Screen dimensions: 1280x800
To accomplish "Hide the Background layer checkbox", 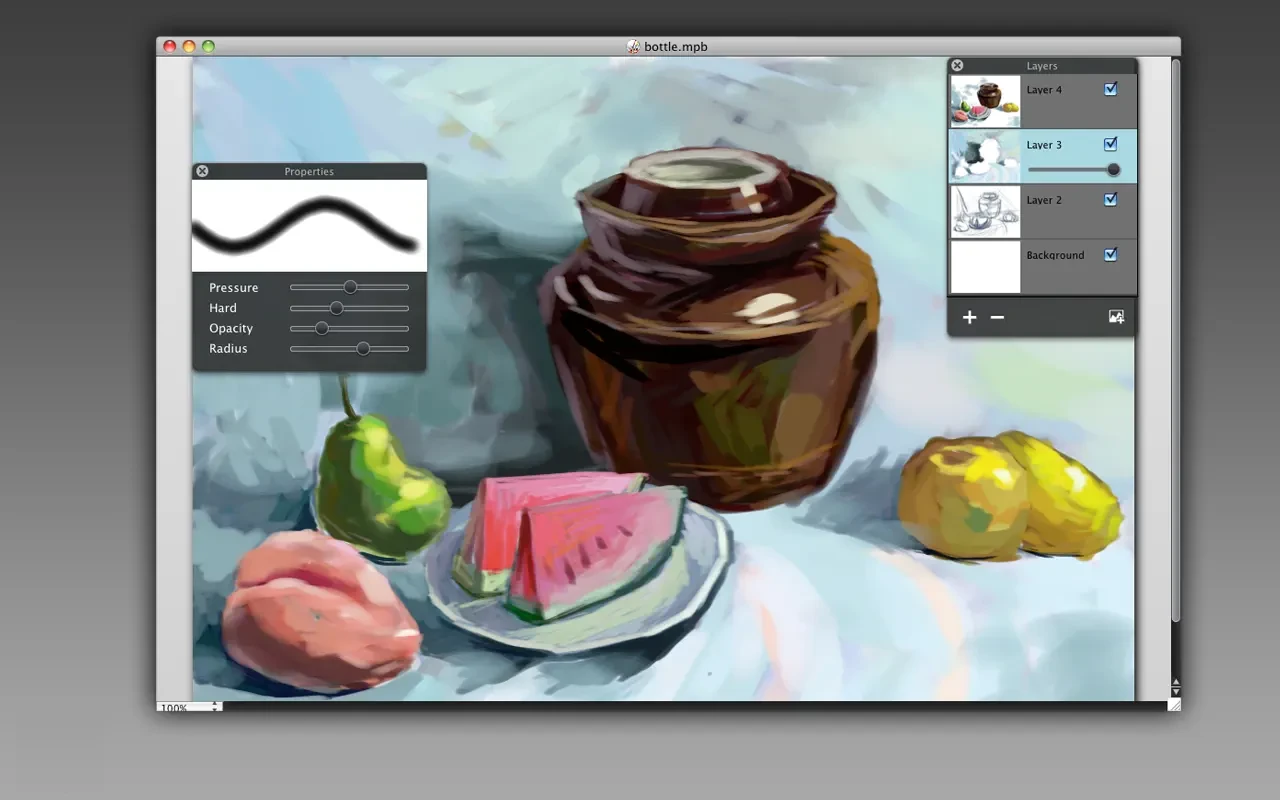I will 1110,254.
